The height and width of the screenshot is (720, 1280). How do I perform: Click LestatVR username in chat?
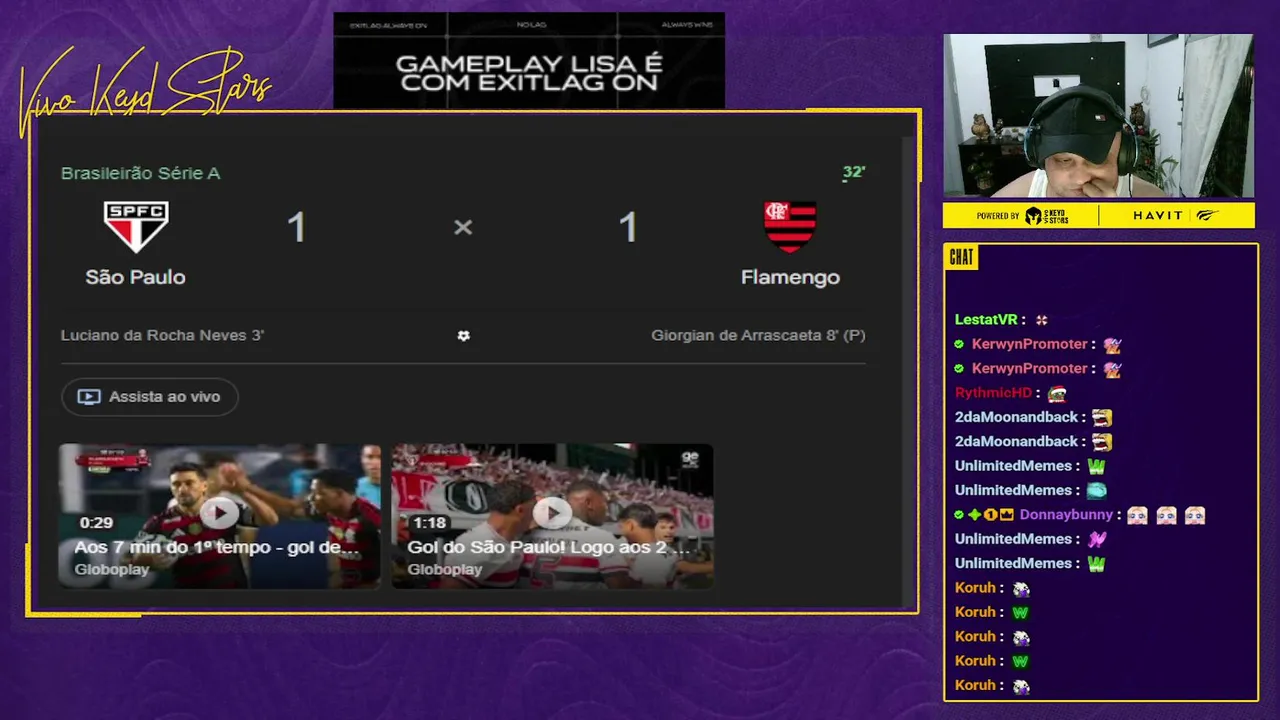[985, 320]
